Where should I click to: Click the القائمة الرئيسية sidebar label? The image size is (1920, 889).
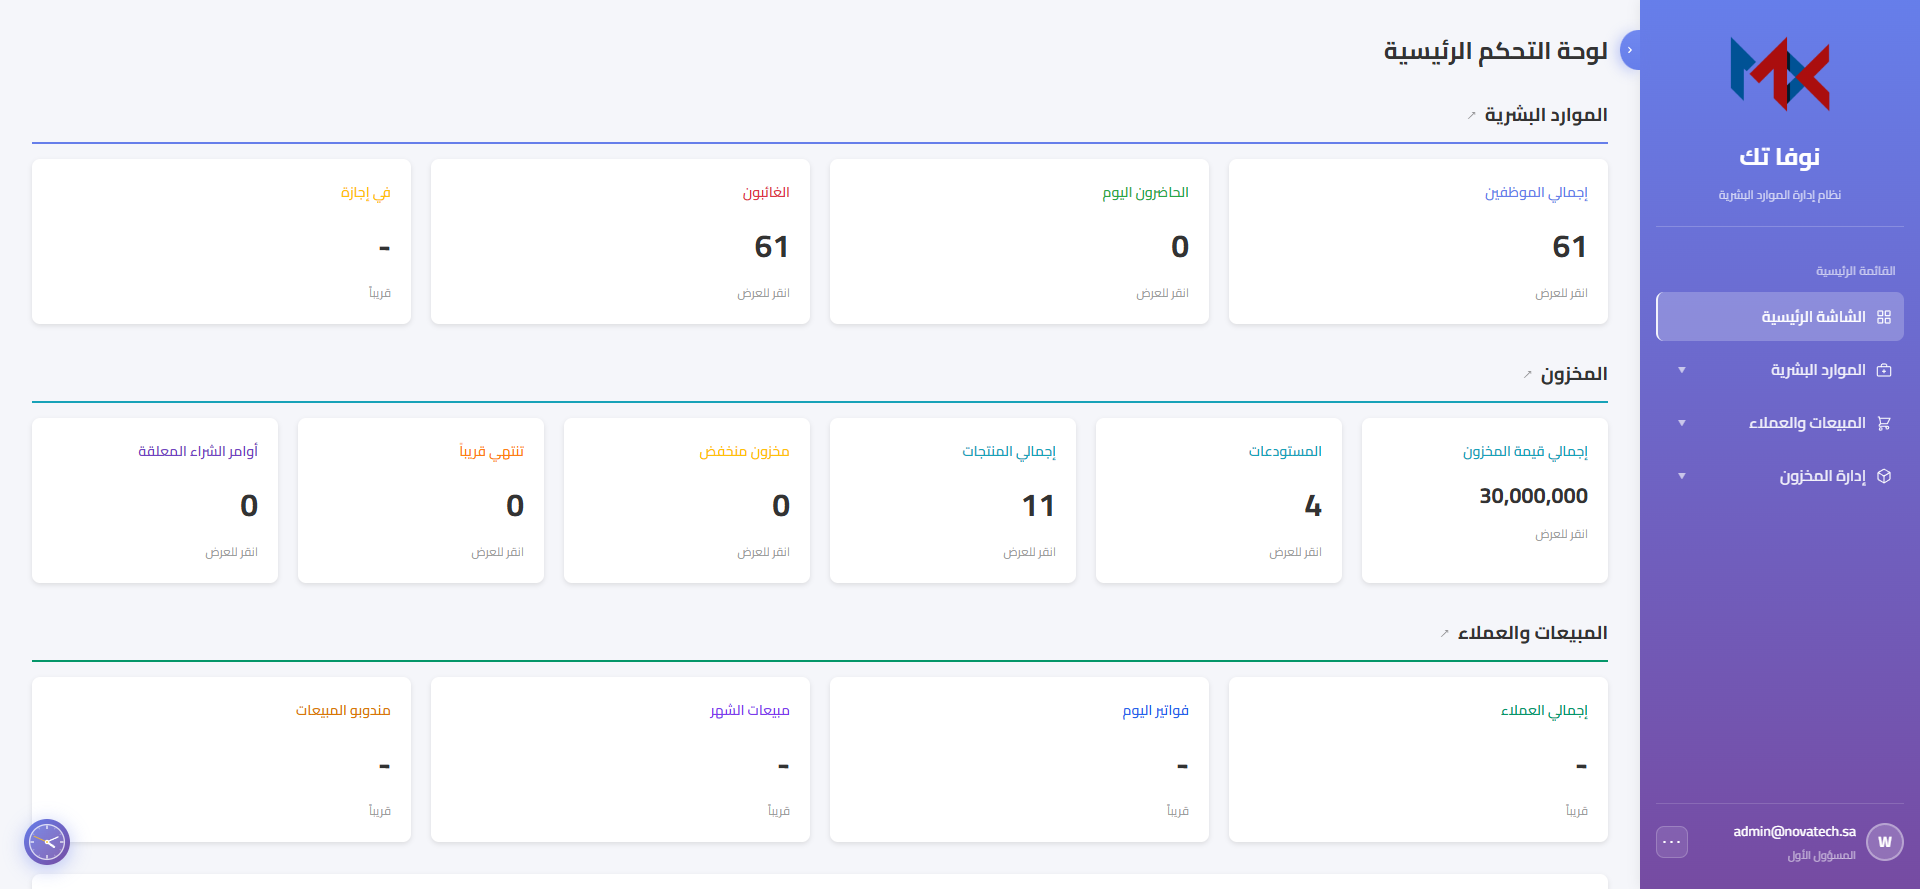pos(1856,271)
